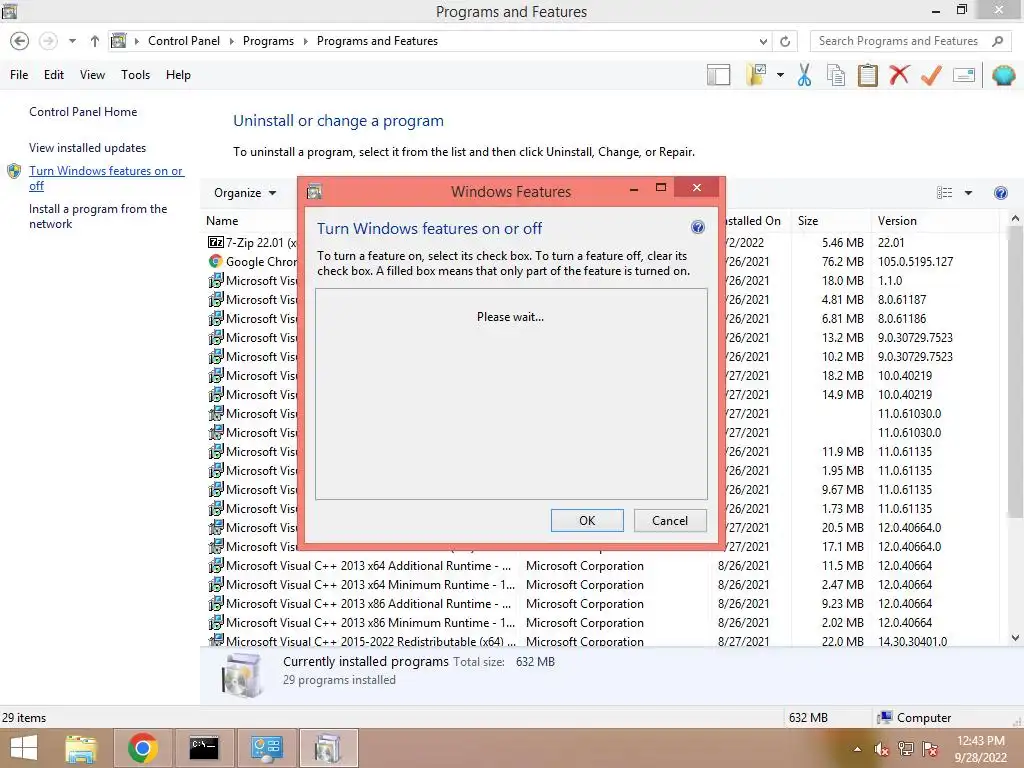Screen dimensions: 1024x768
Task: Click the Programs and Features taskbar icon
Action: (x=328, y=748)
